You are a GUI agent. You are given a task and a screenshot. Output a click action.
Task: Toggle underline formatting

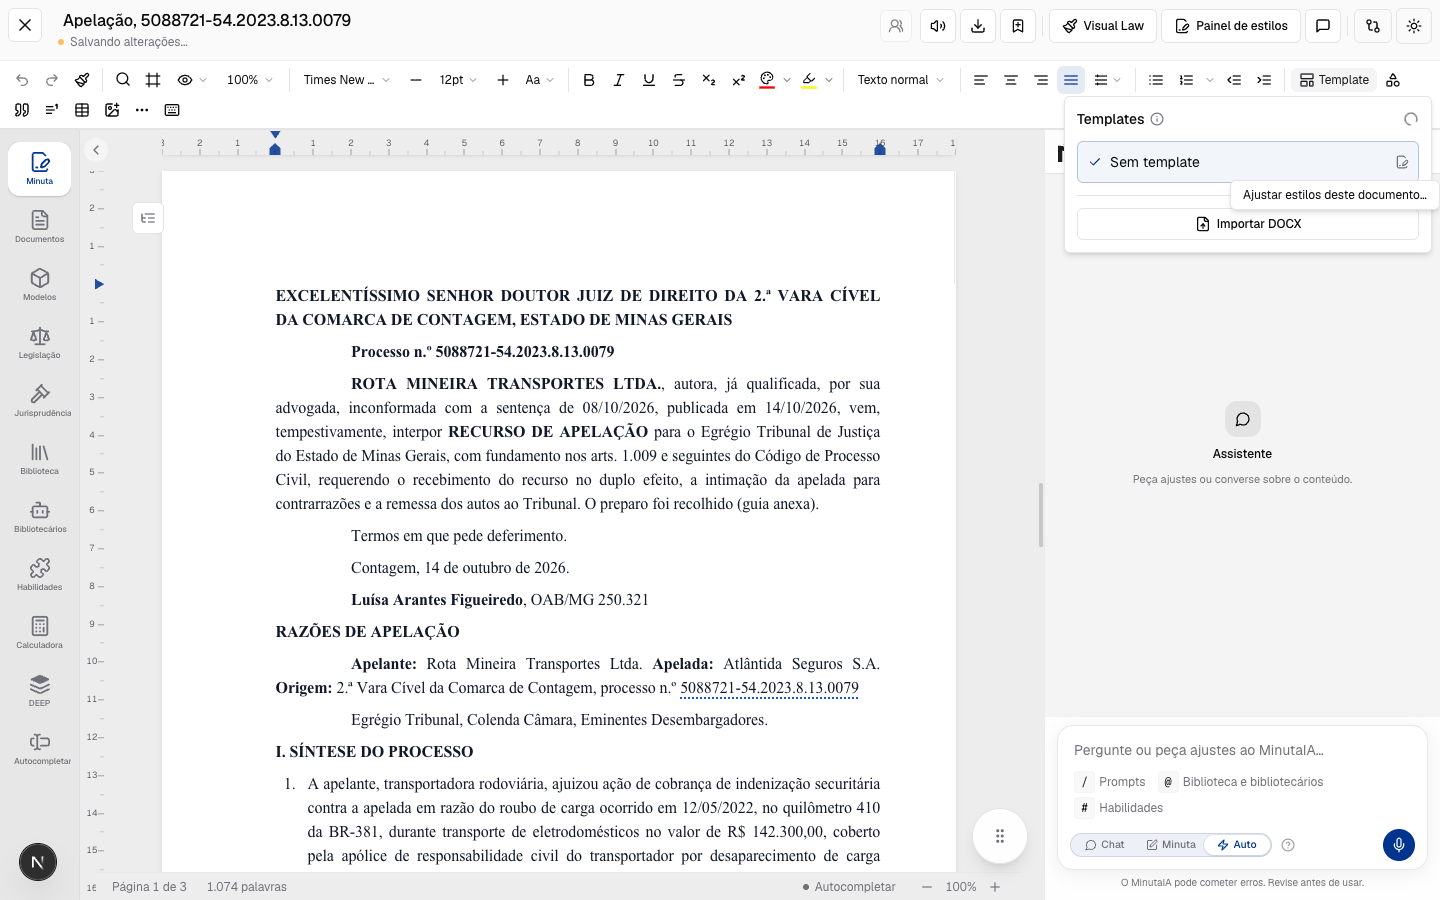pyautogui.click(x=649, y=80)
